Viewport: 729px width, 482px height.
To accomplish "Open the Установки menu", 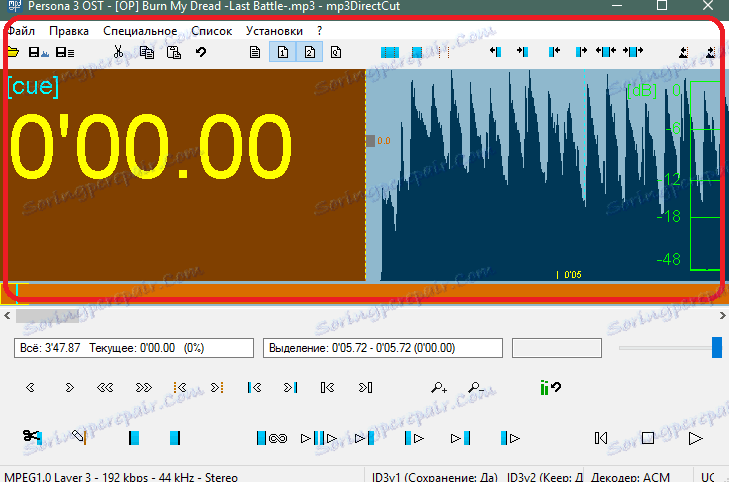I will (x=274, y=31).
